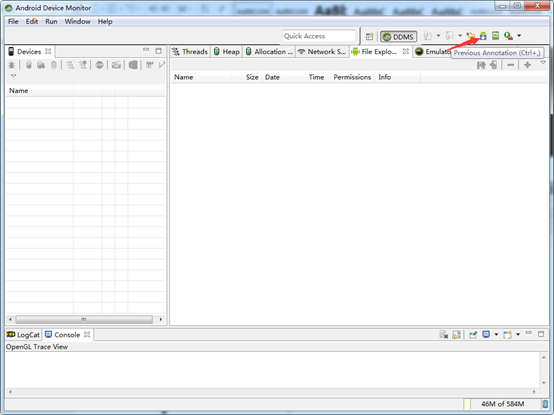554x415 pixels.
Task: Open the Help menu
Action: pos(105,22)
